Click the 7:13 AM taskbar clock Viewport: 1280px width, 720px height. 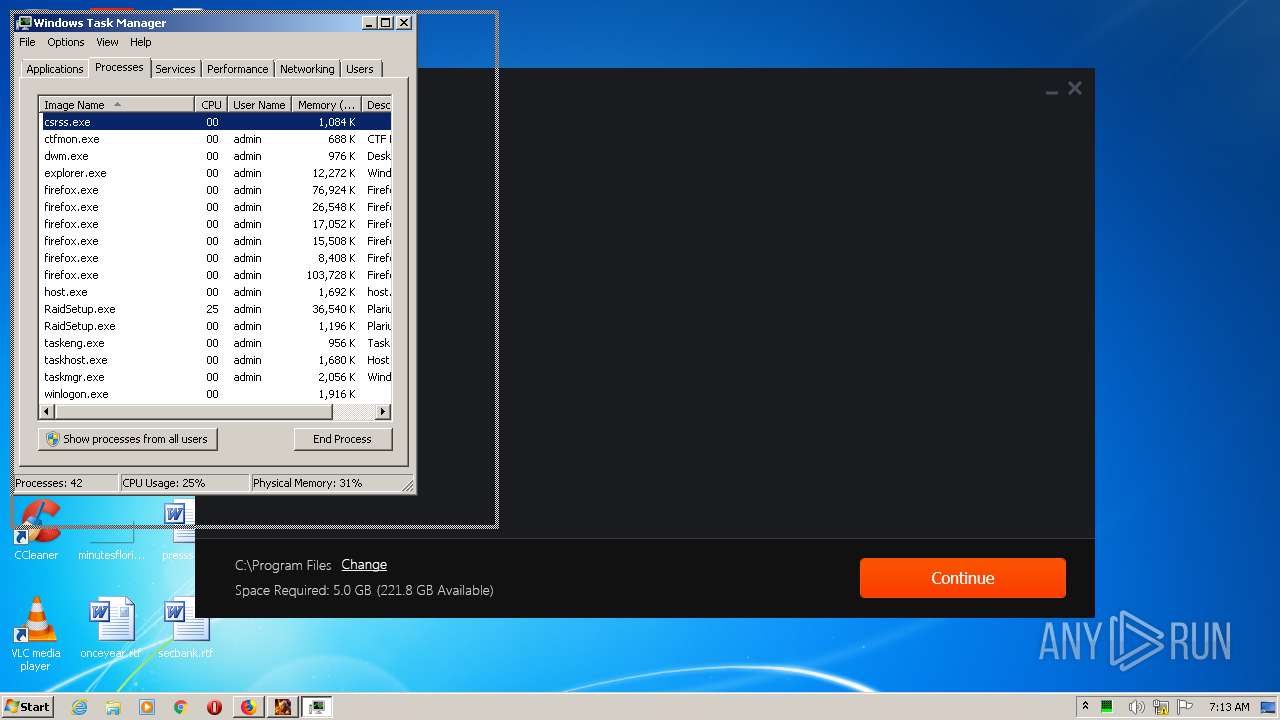point(1229,707)
